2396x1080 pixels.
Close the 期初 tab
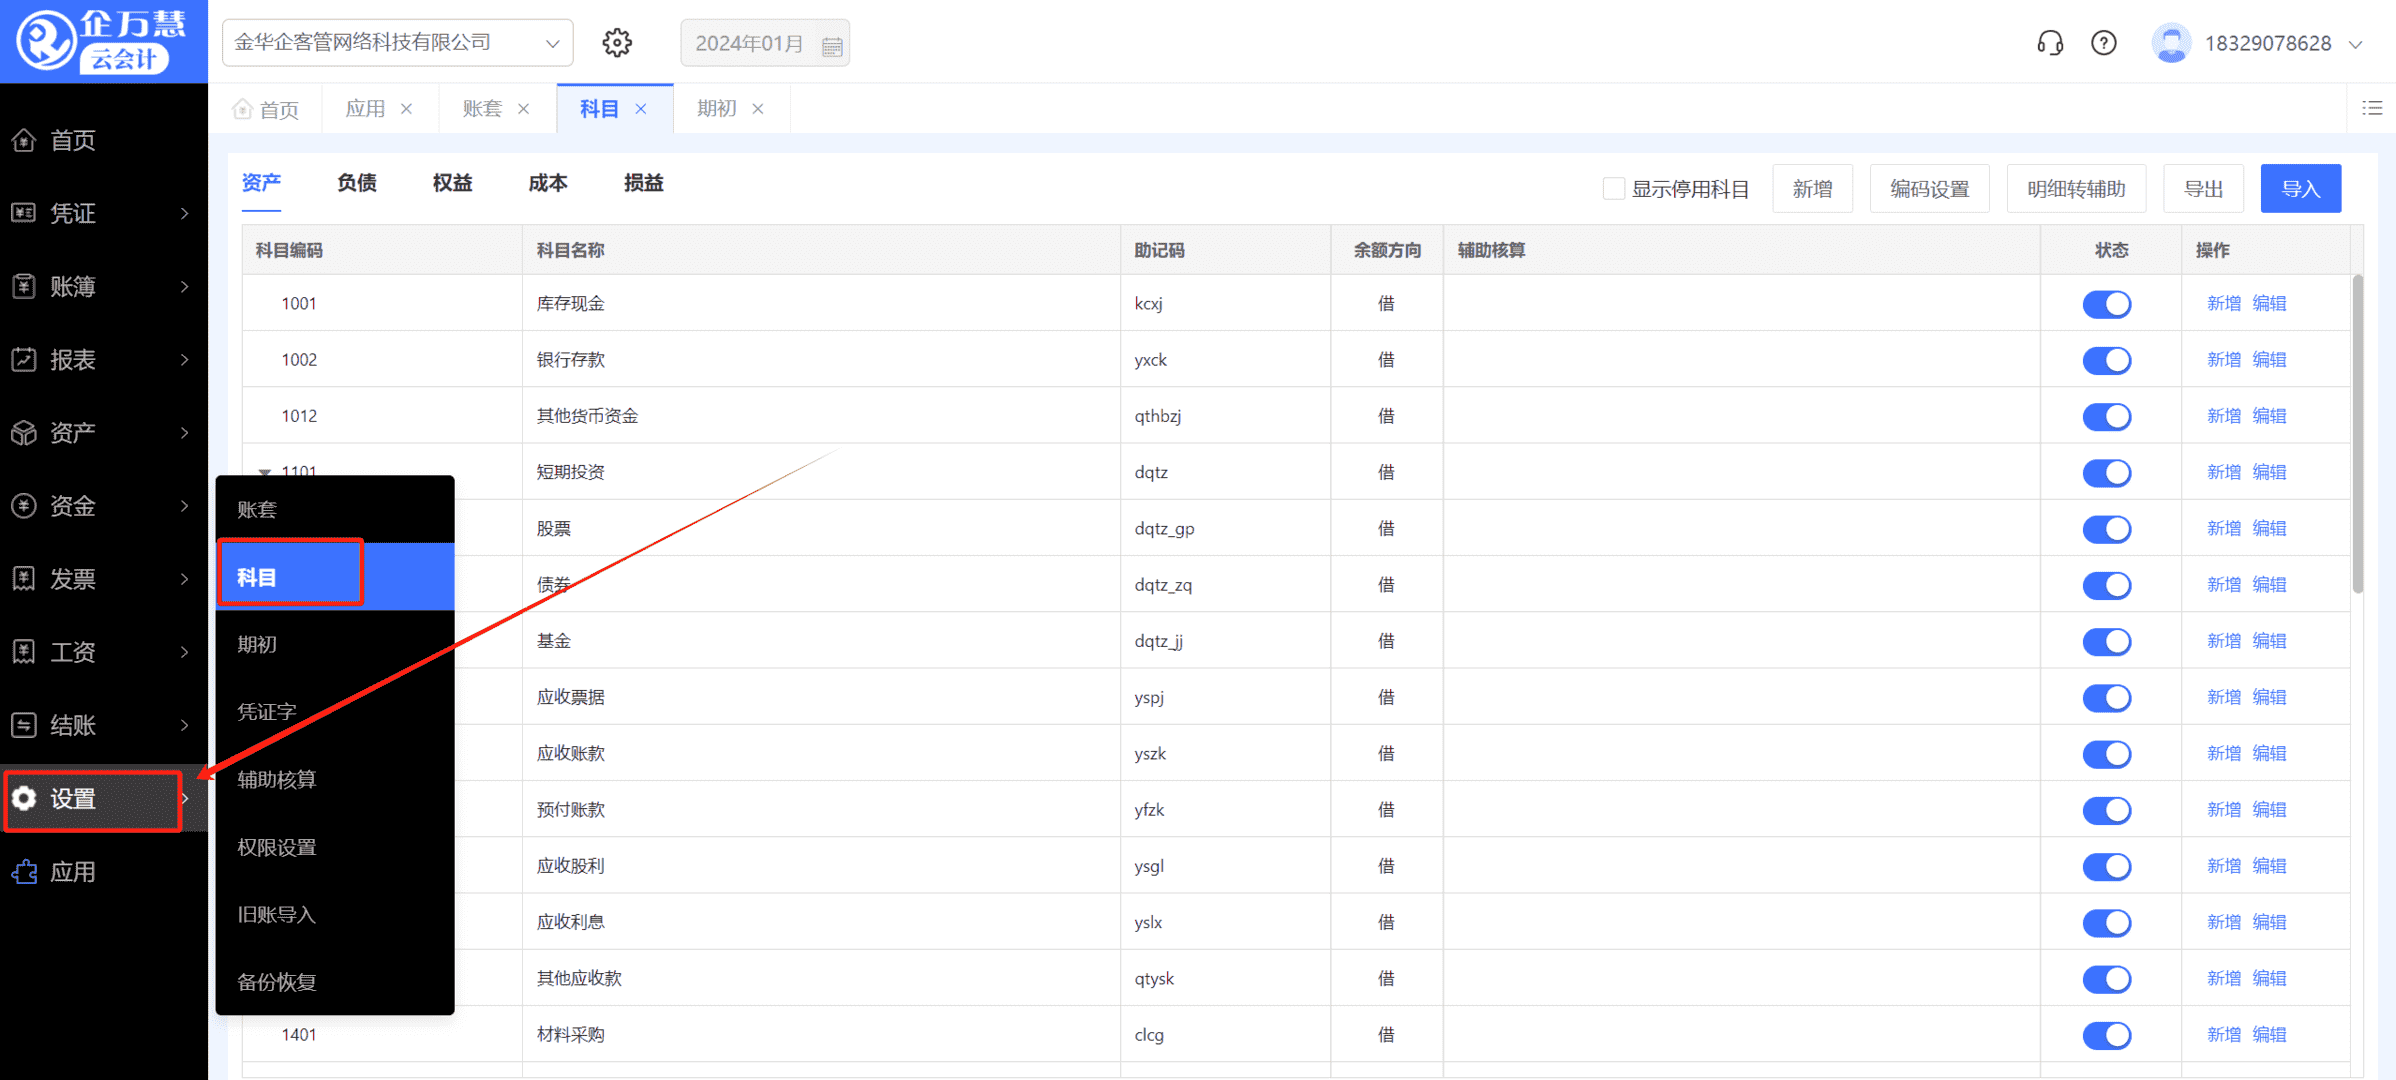[x=758, y=109]
